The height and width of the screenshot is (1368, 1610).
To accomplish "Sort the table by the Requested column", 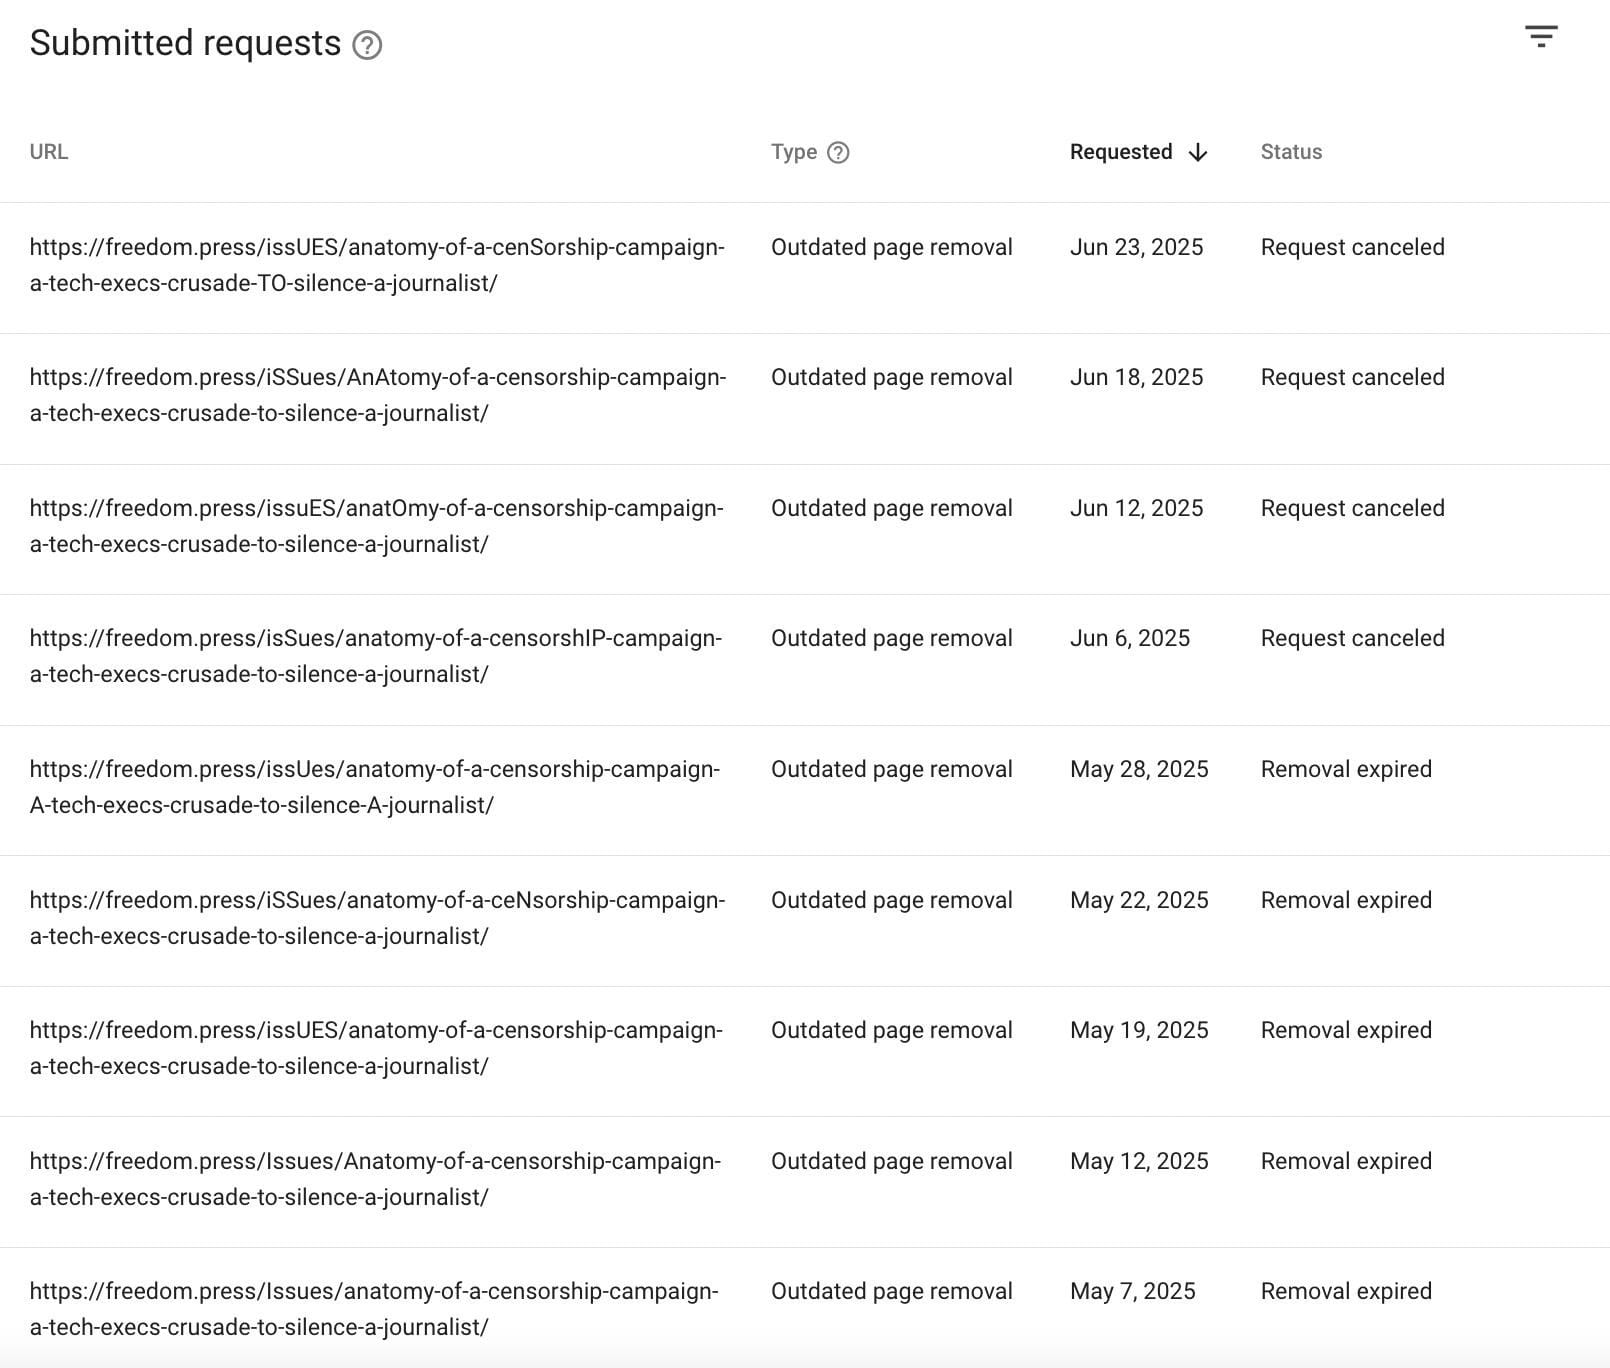I will [x=1120, y=152].
